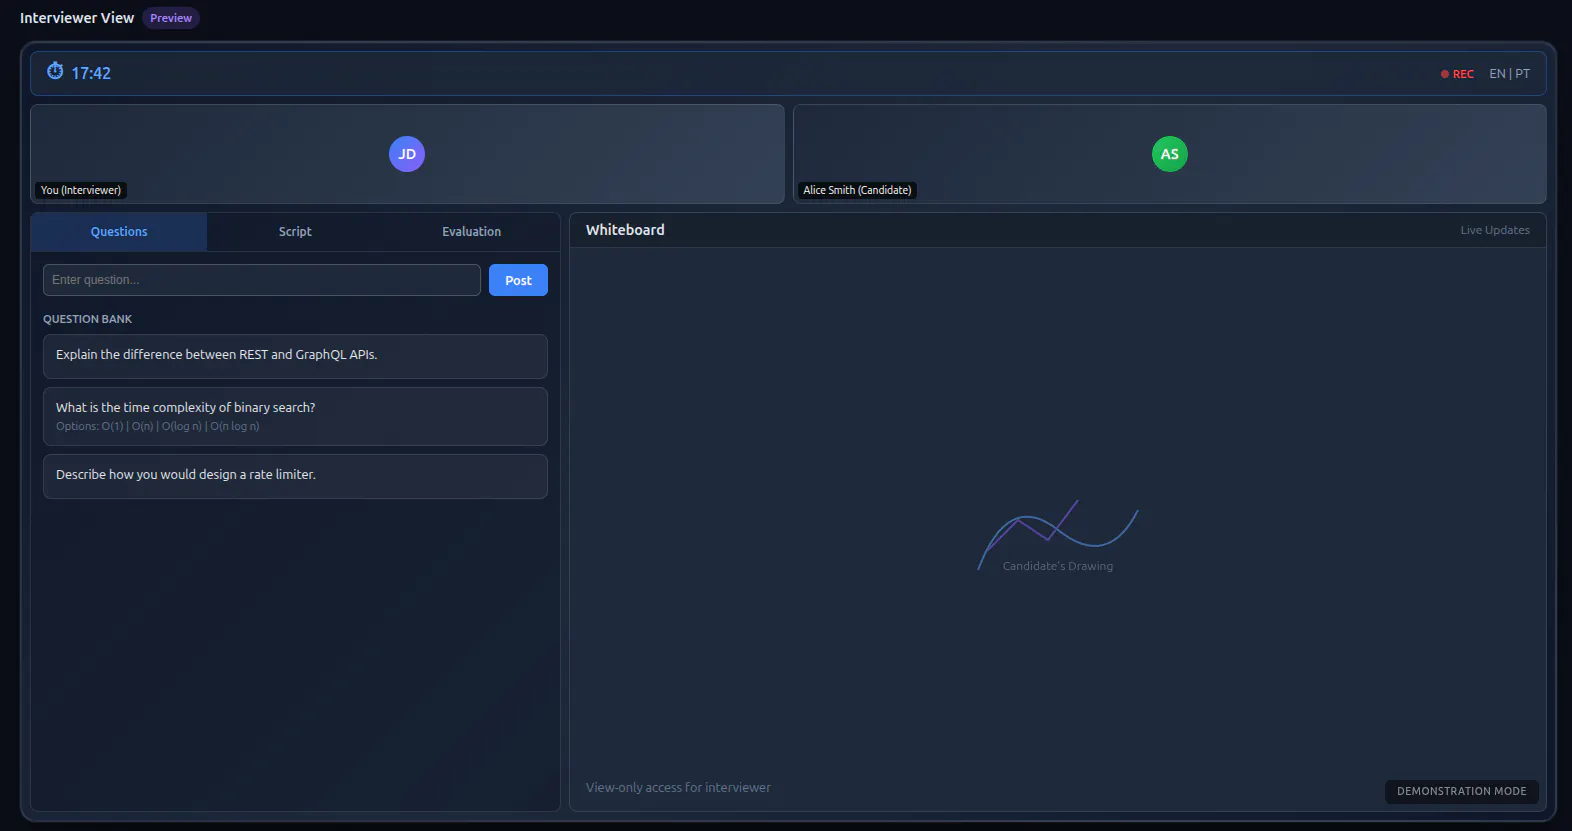This screenshot has width=1572, height=831.
Task: Open the Script tab
Action: coord(295,232)
